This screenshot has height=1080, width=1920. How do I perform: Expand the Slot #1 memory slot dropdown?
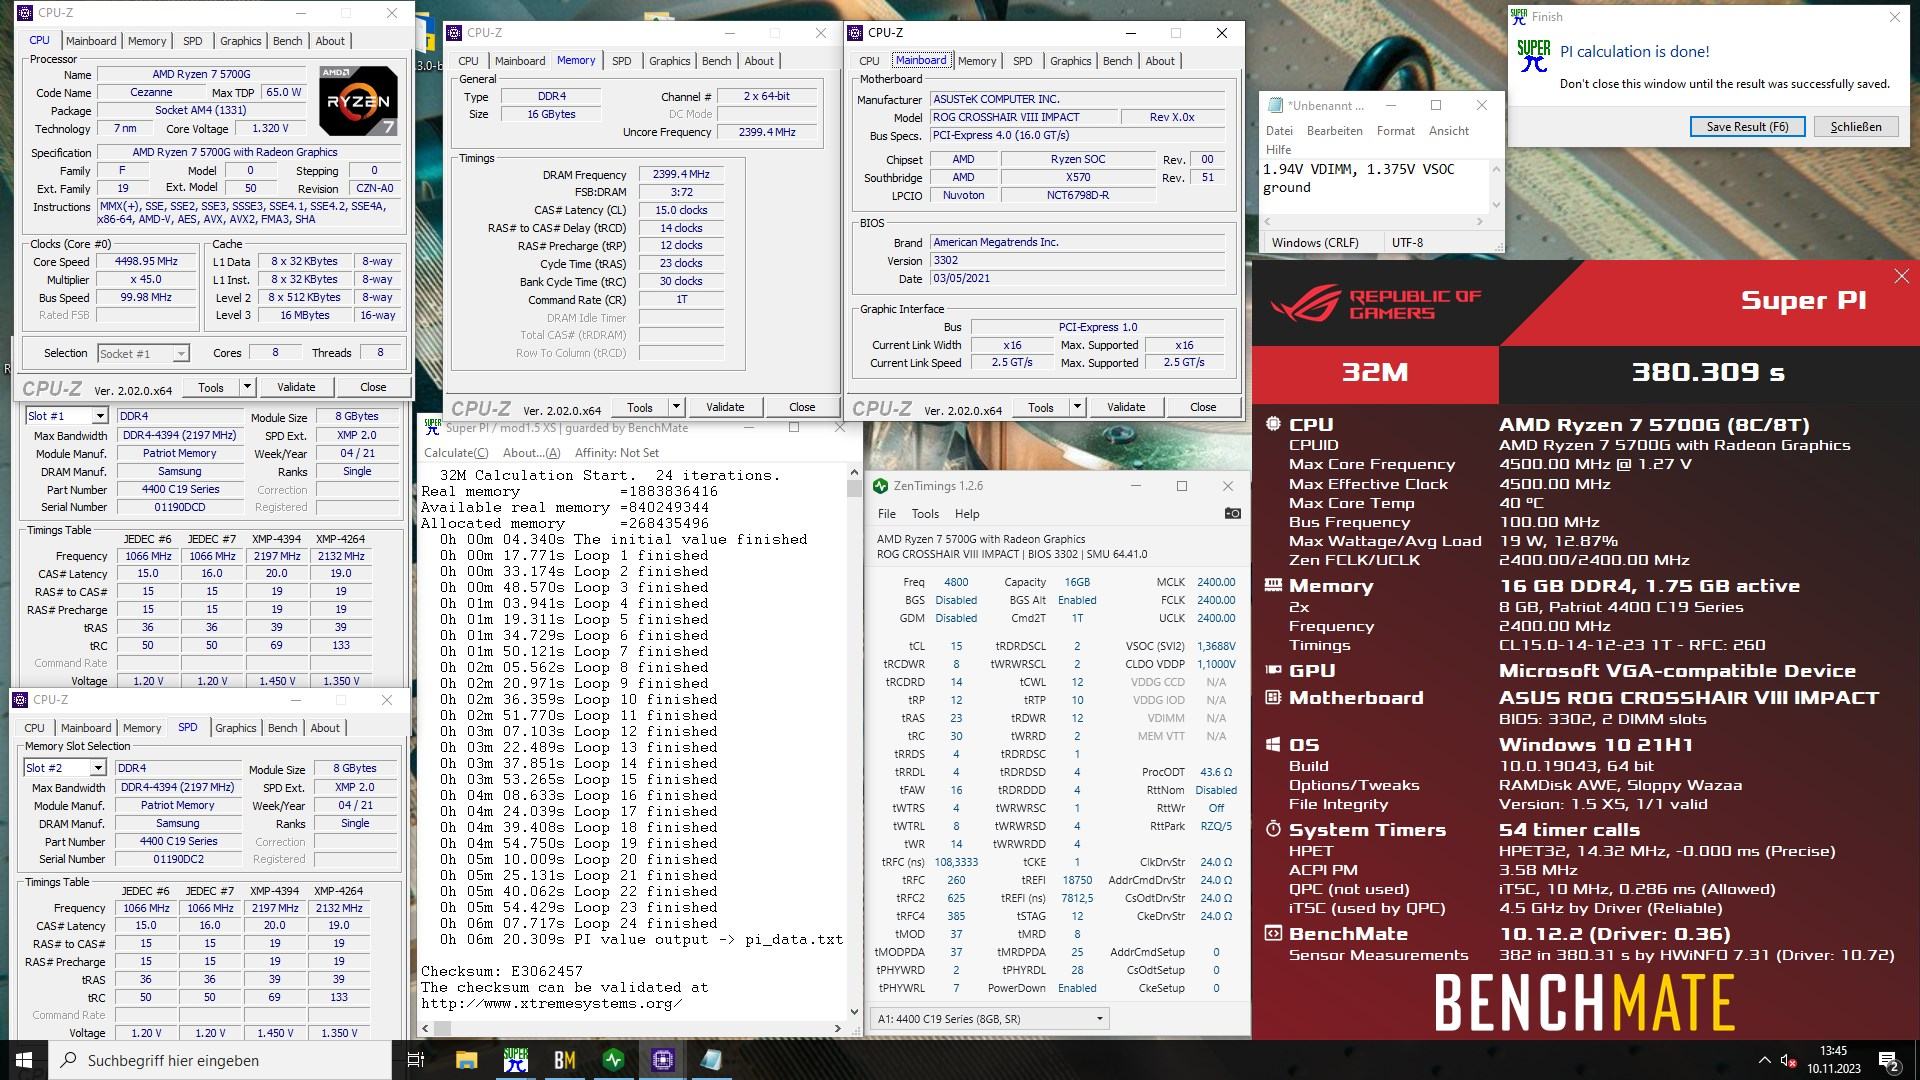[x=99, y=416]
